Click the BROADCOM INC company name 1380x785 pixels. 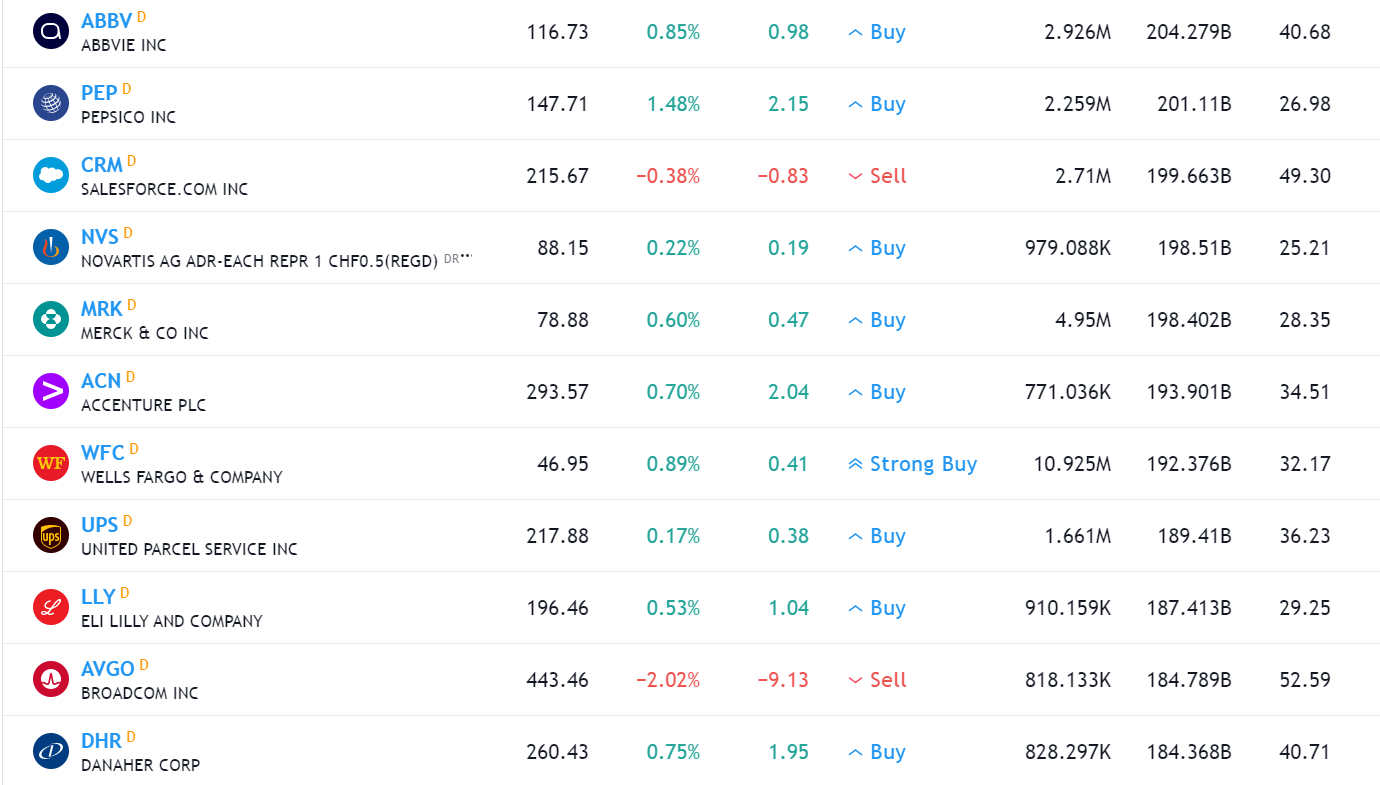coord(140,693)
